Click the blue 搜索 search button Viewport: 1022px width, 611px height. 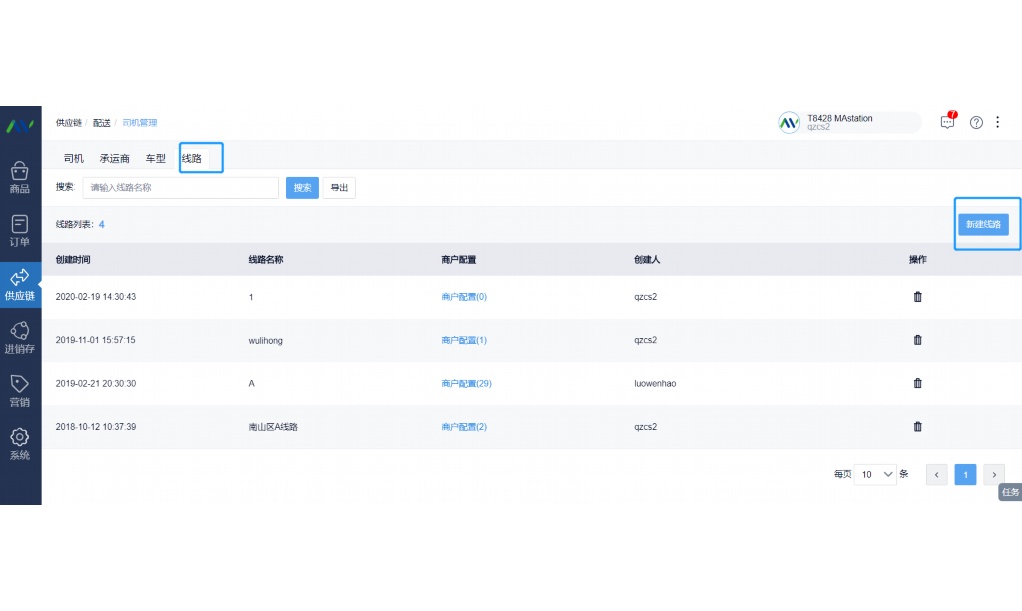[x=302, y=188]
